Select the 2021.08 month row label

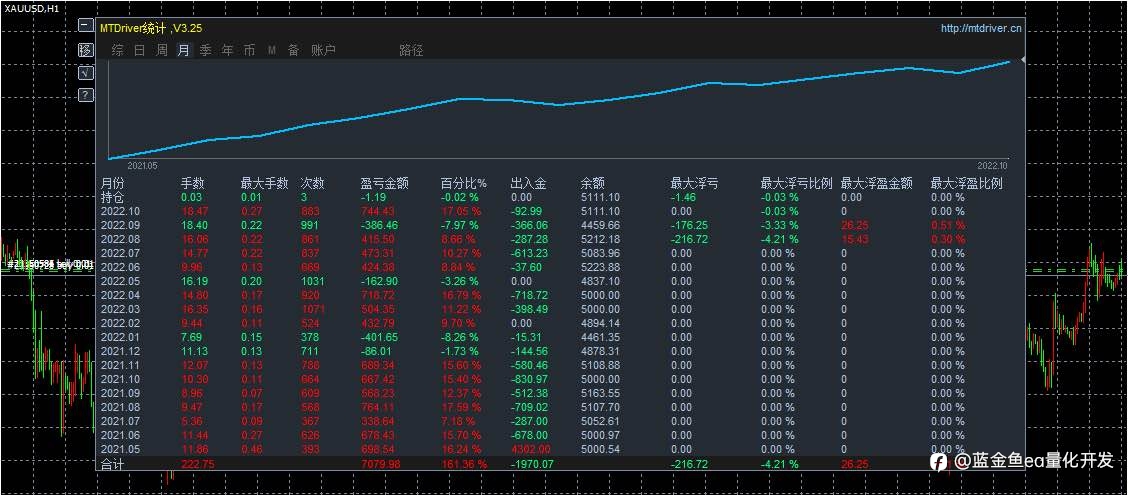point(119,407)
